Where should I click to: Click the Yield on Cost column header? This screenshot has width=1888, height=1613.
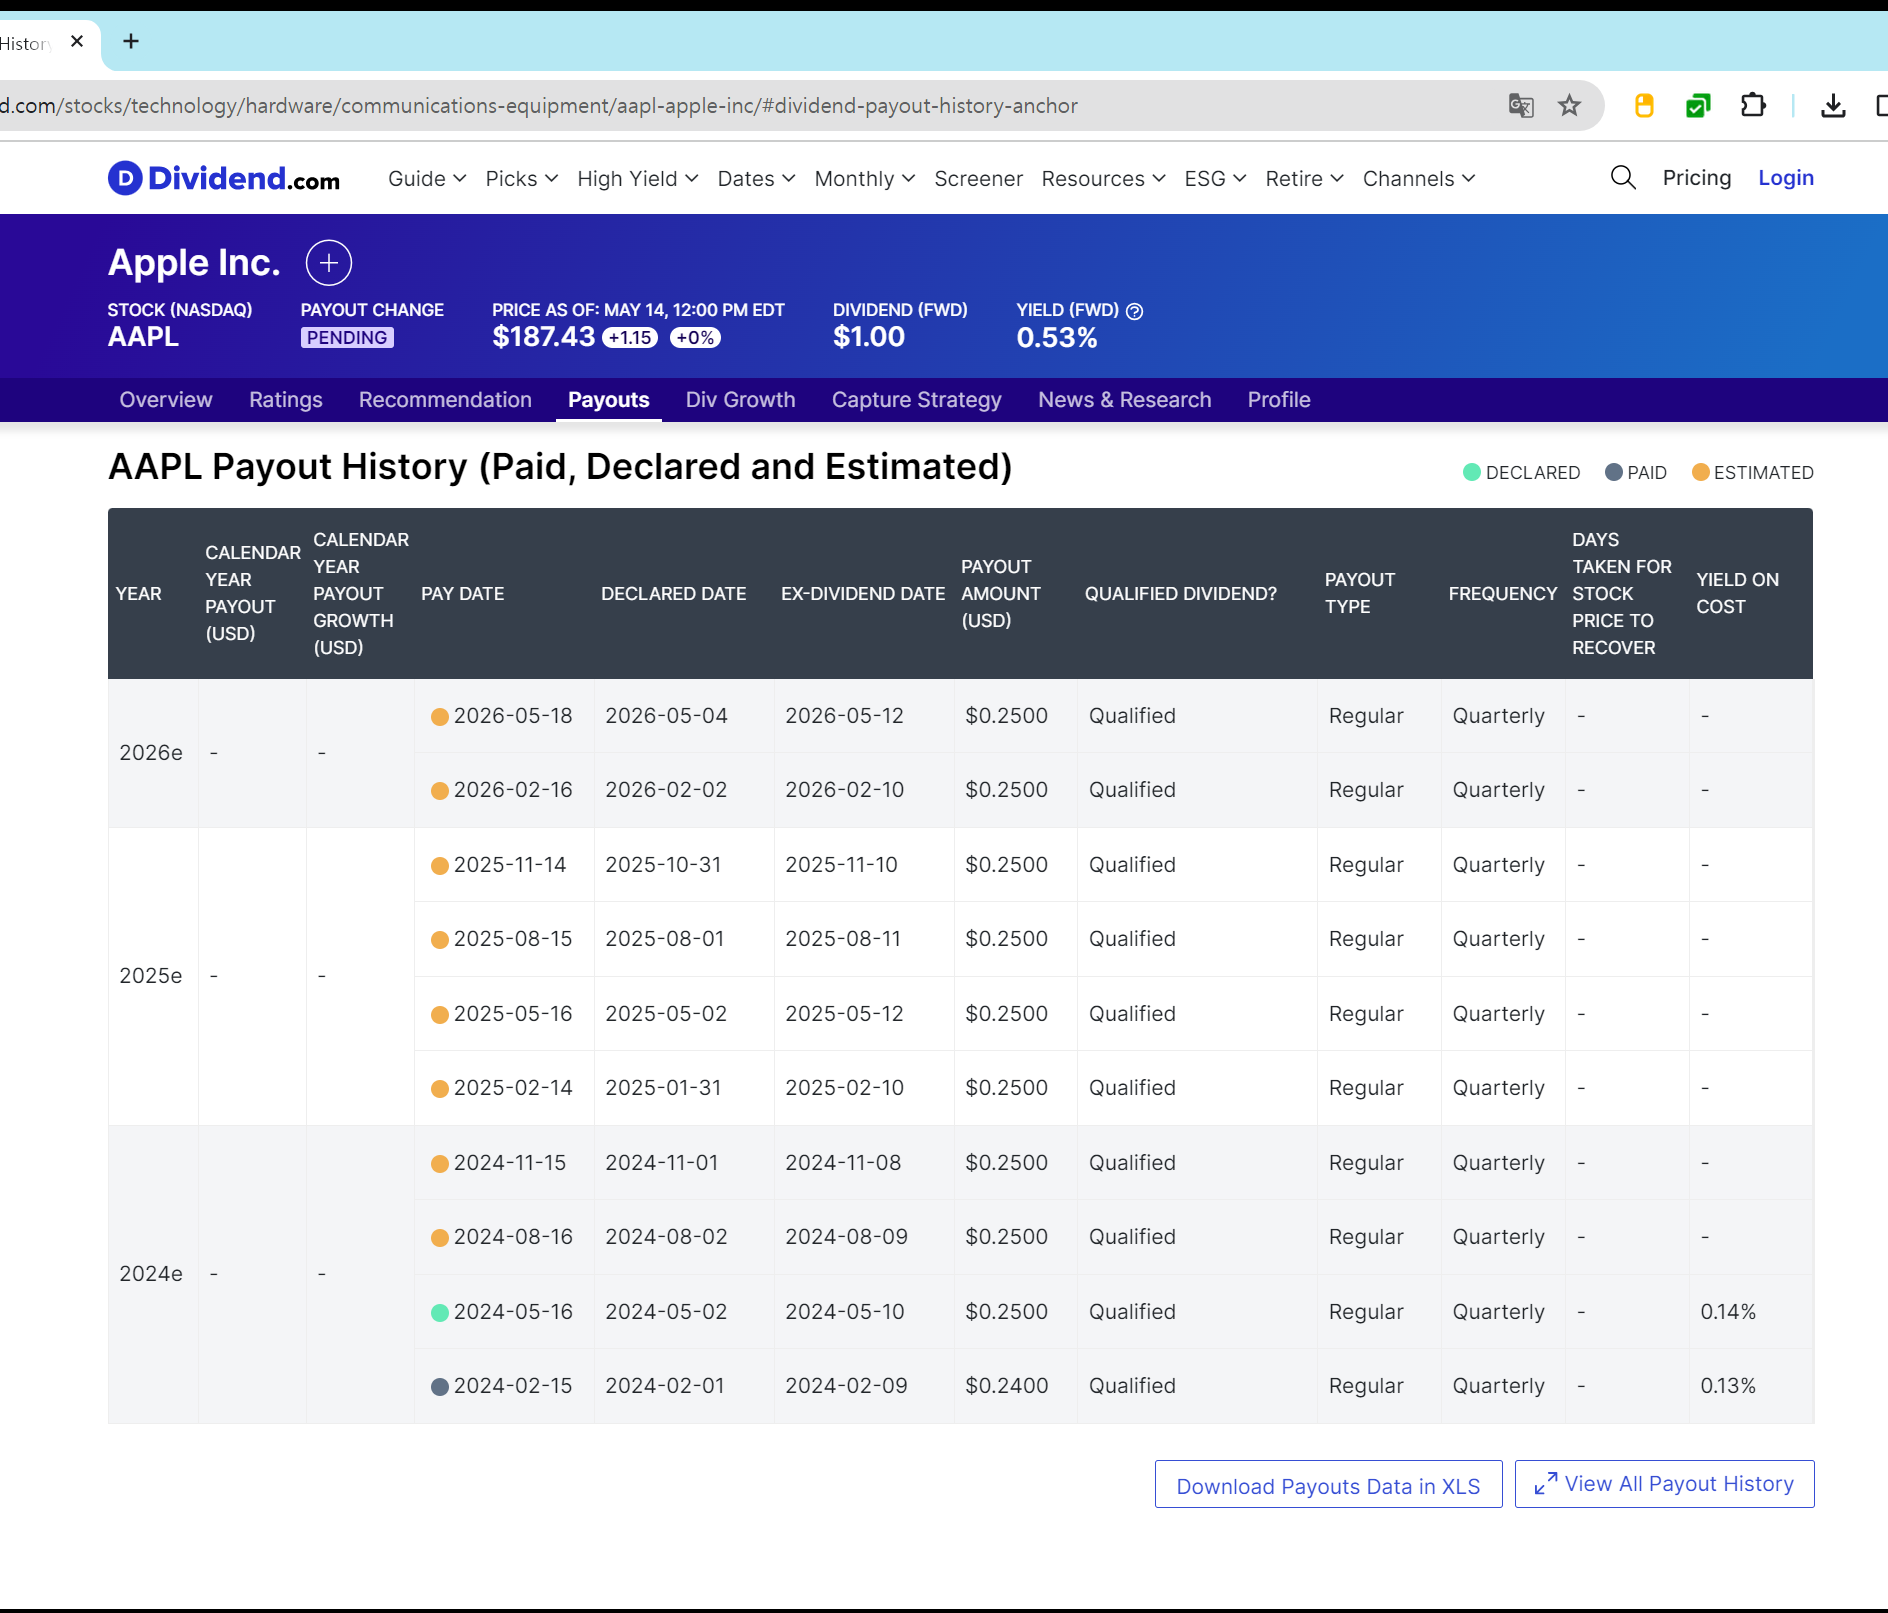(x=1738, y=593)
